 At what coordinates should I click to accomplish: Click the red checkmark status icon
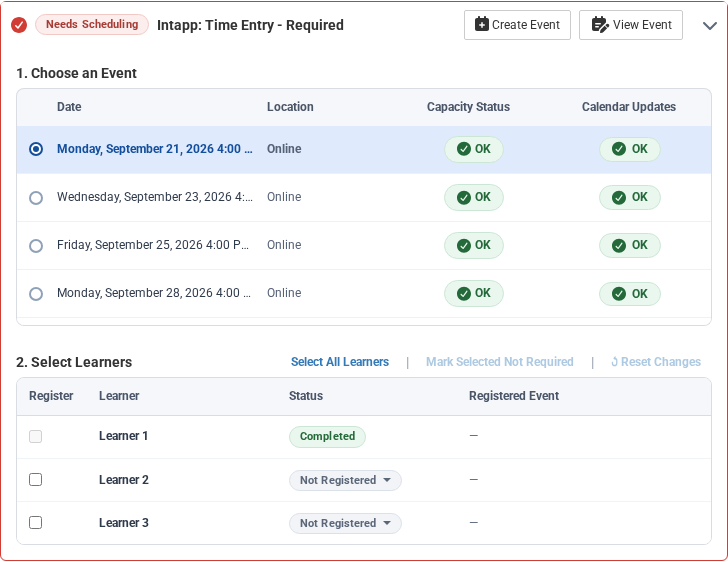click(x=19, y=25)
